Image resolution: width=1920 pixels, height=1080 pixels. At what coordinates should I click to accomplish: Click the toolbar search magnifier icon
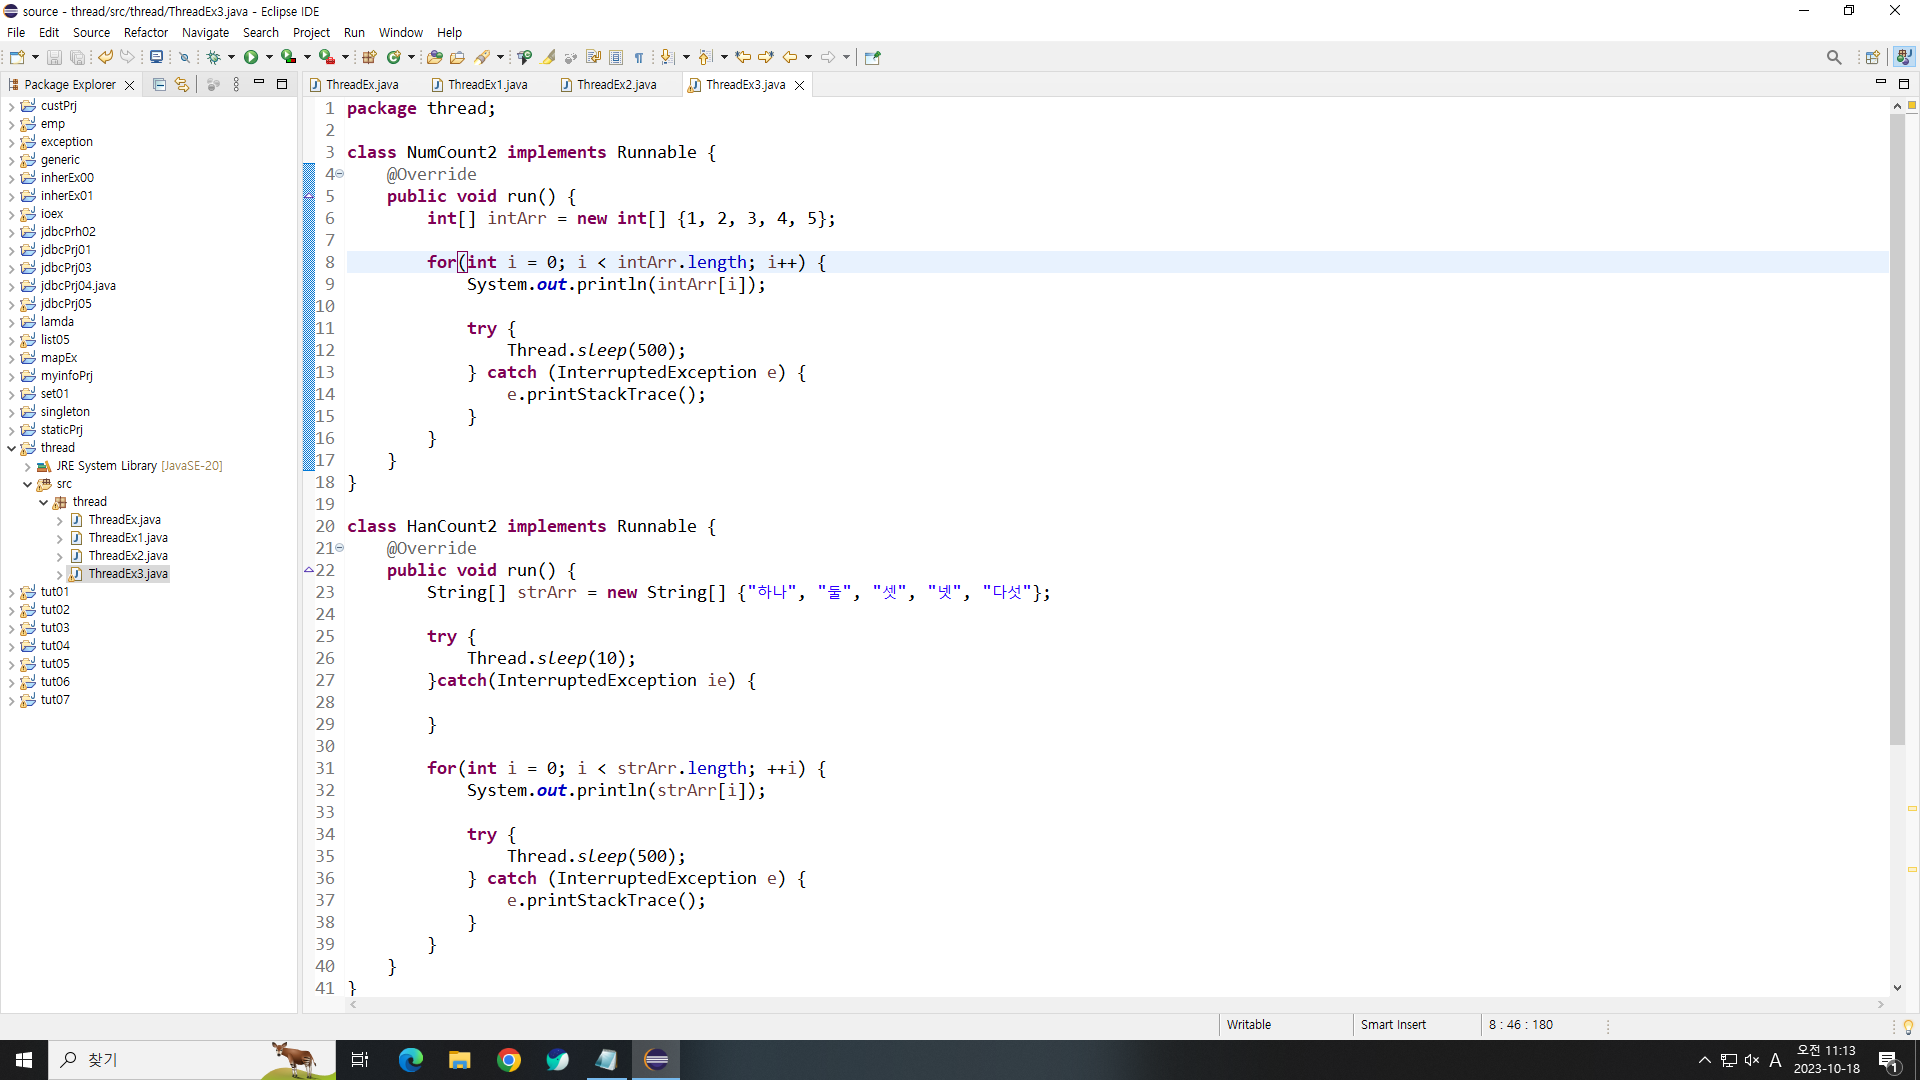1833,57
